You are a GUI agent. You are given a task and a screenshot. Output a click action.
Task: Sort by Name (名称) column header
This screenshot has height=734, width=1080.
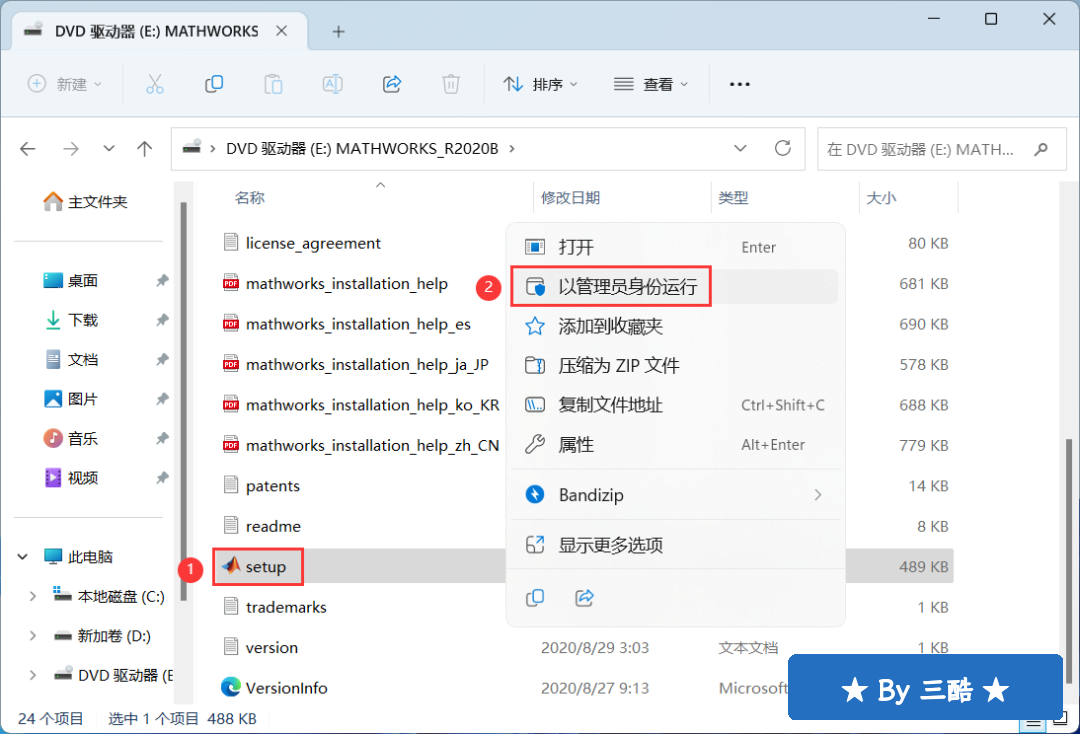tap(249, 198)
